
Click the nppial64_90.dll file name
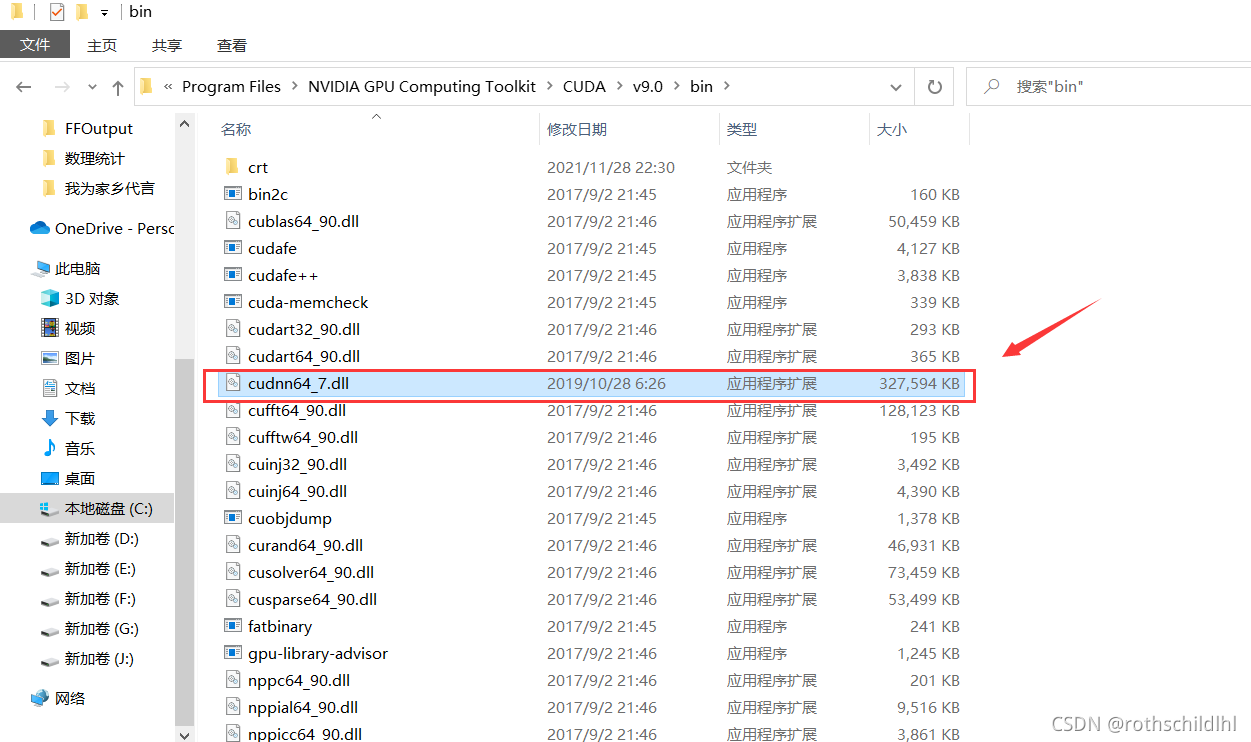303,707
